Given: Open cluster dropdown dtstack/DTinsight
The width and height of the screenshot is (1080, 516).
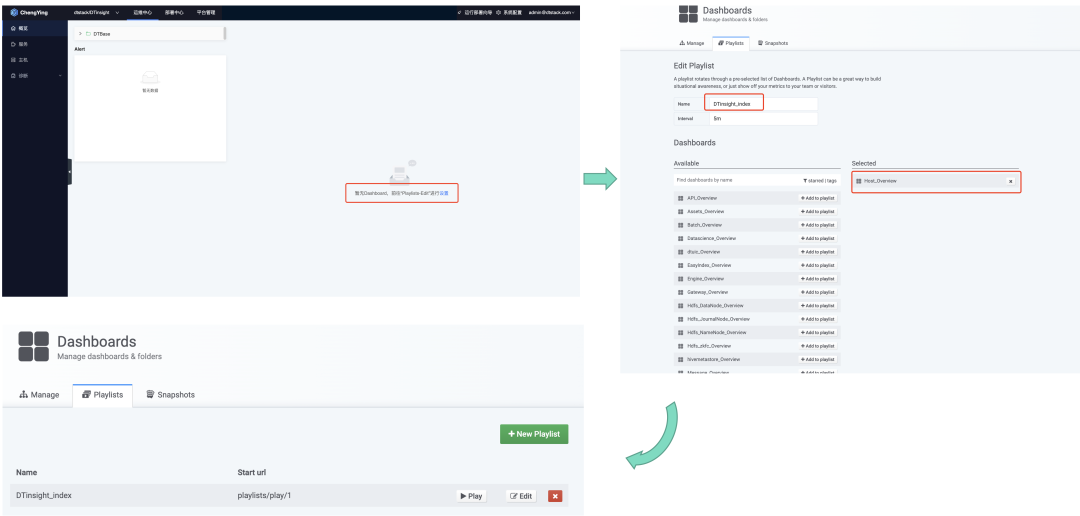Looking at the screenshot, I should coord(96,12).
